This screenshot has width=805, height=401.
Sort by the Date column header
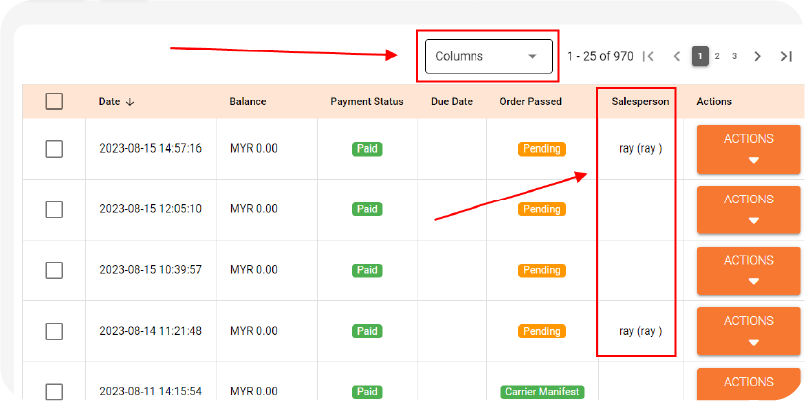pyautogui.click(x=117, y=102)
